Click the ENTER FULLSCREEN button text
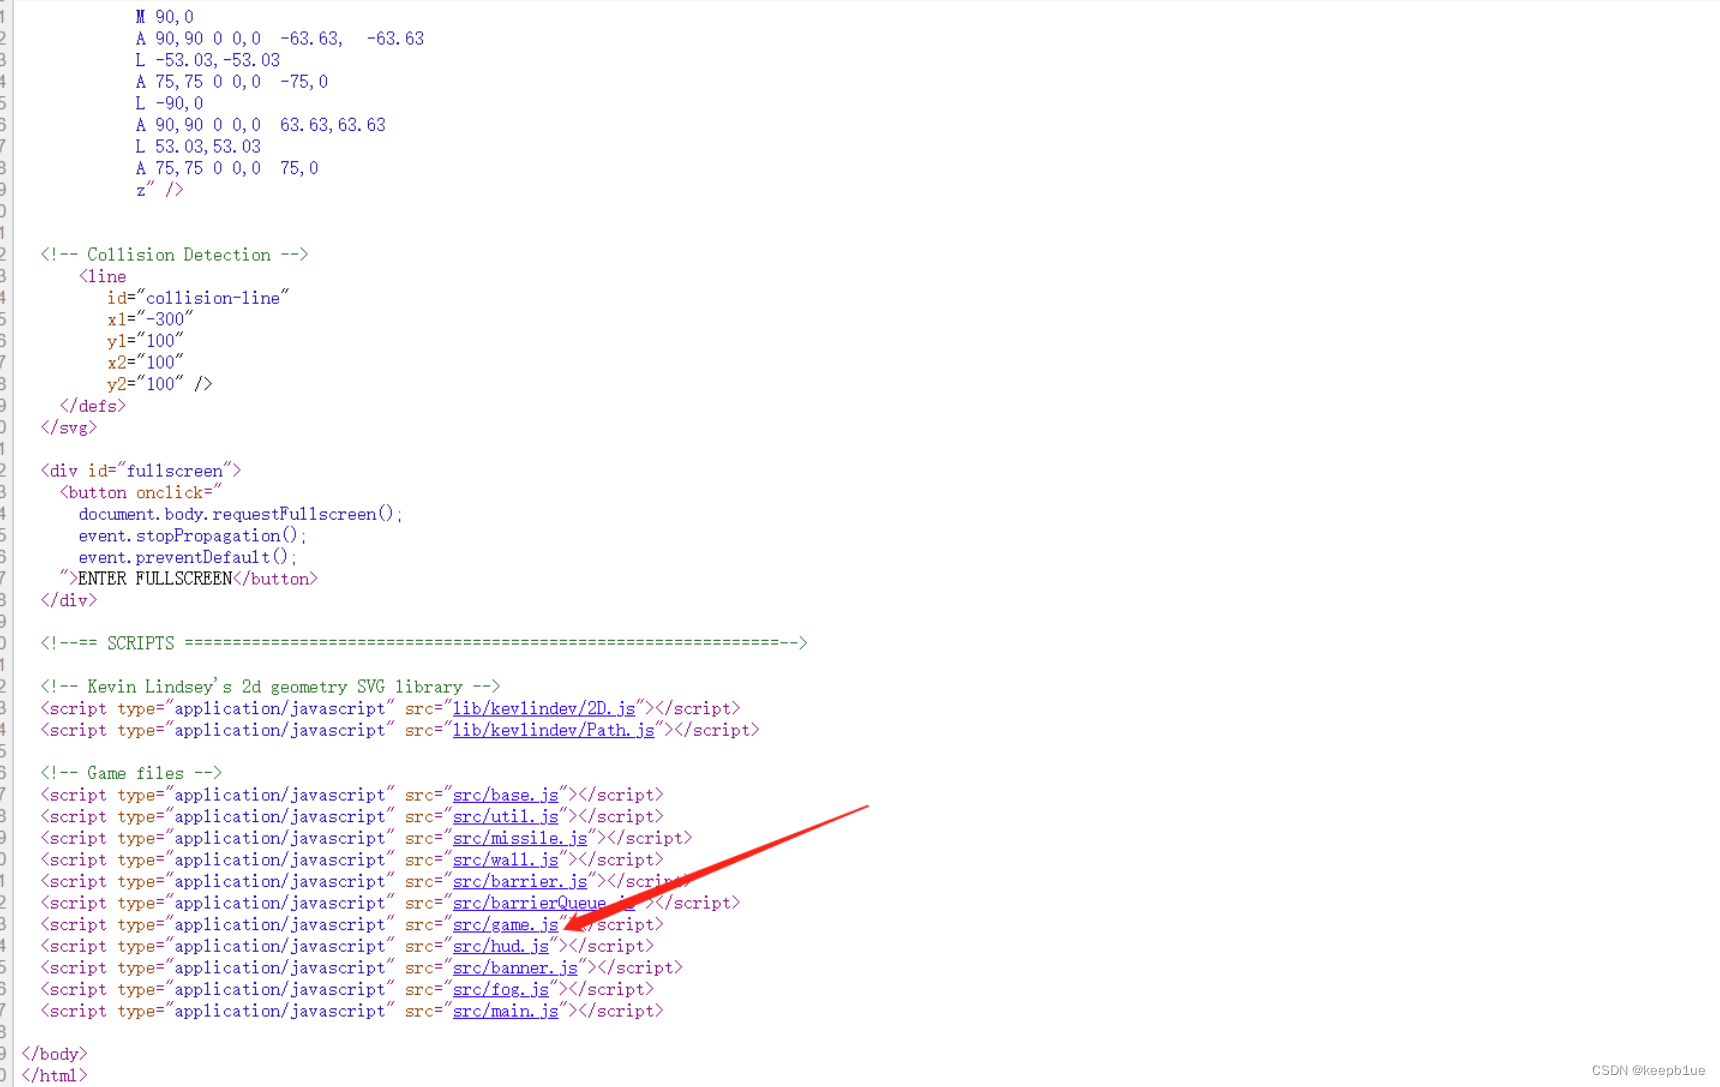 [155, 579]
